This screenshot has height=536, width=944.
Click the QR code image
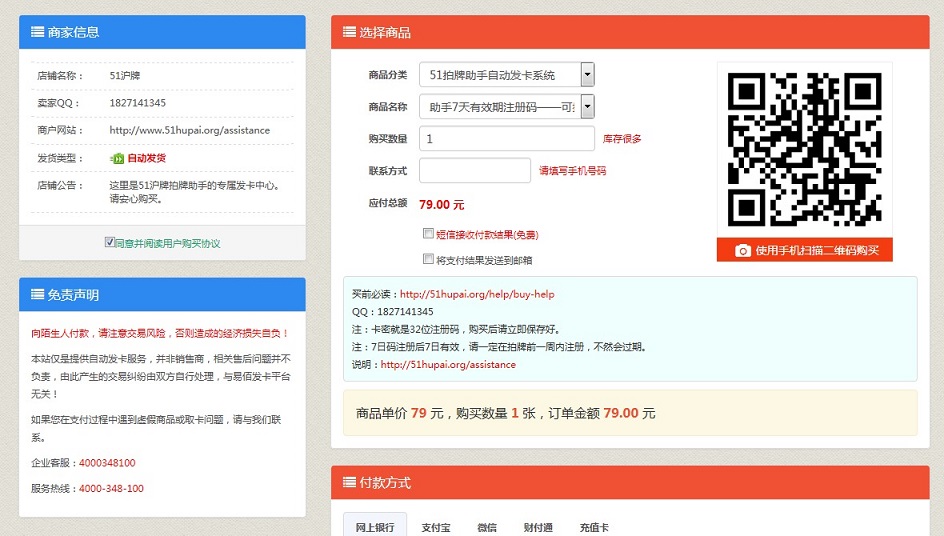805,149
